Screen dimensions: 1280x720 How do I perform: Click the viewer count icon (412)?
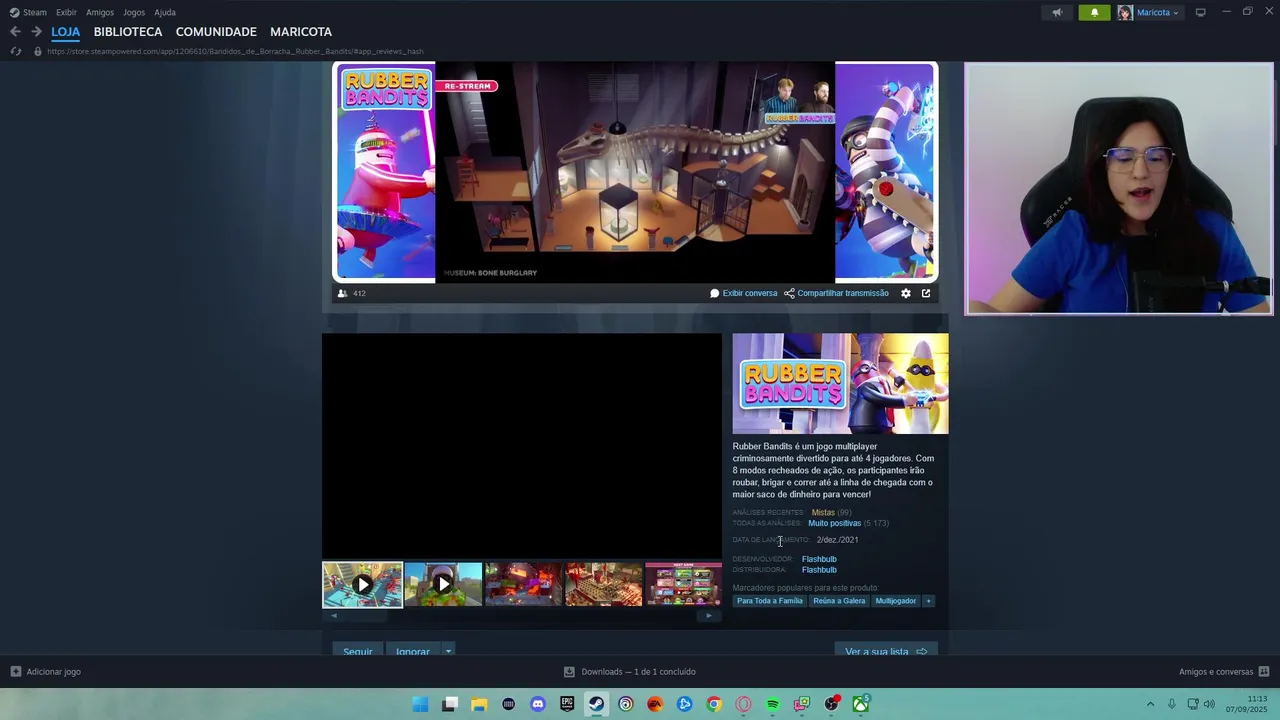(x=343, y=293)
